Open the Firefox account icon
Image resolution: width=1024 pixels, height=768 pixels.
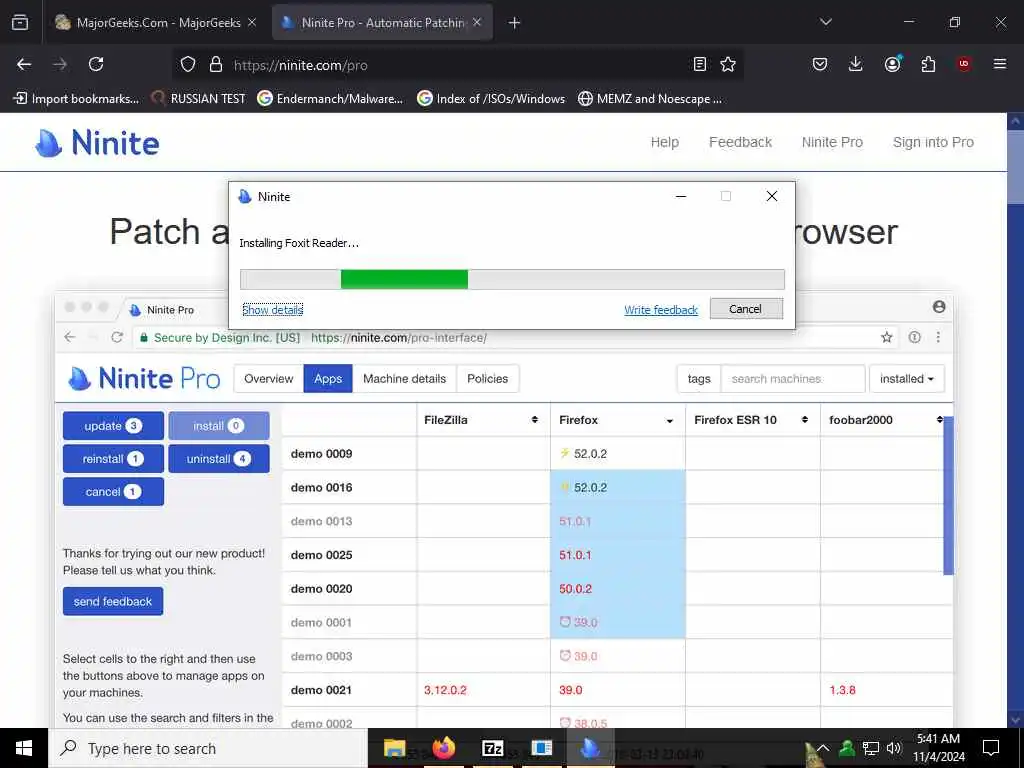pyautogui.click(x=892, y=64)
